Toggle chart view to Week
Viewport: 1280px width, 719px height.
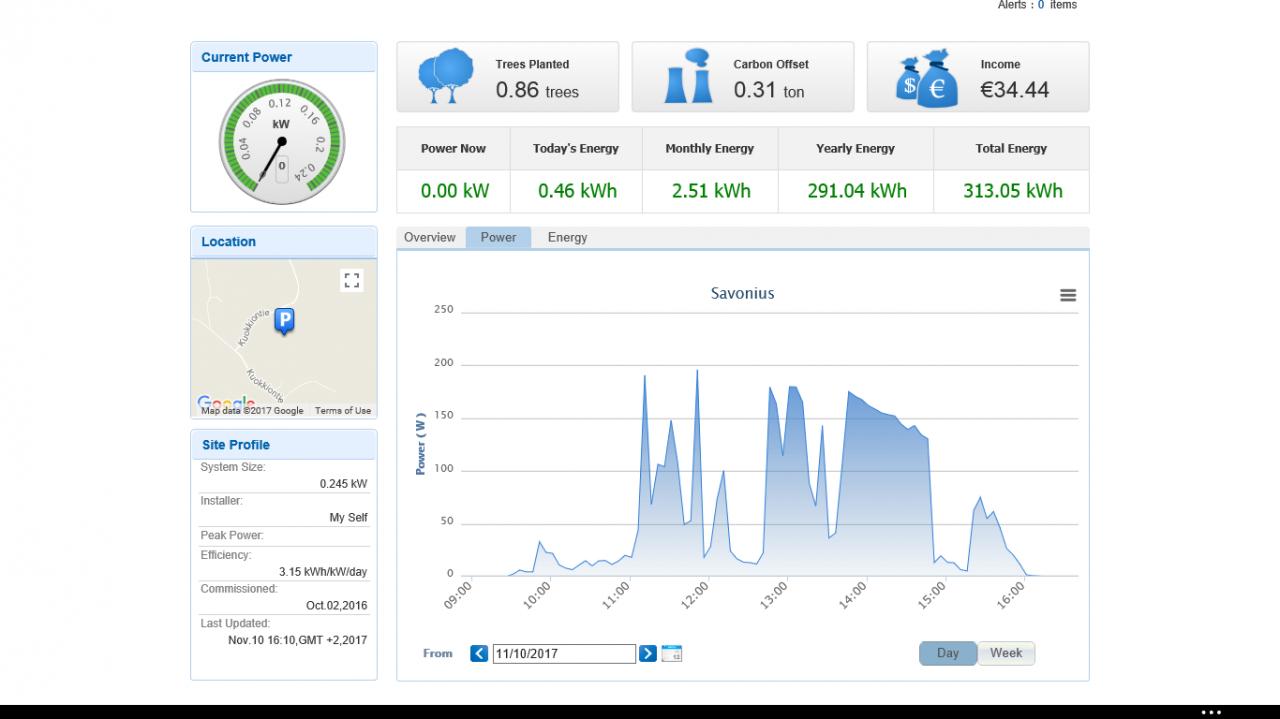1006,653
